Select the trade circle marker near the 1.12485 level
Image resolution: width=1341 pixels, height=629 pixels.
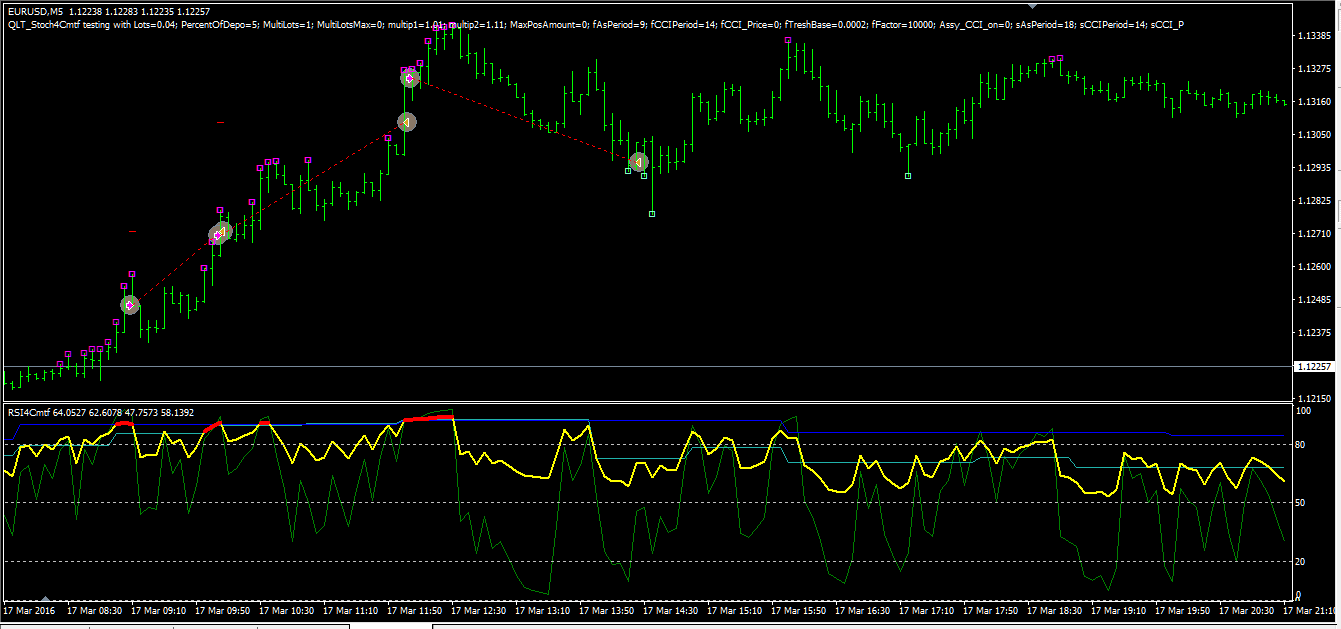pyautogui.click(x=130, y=305)
